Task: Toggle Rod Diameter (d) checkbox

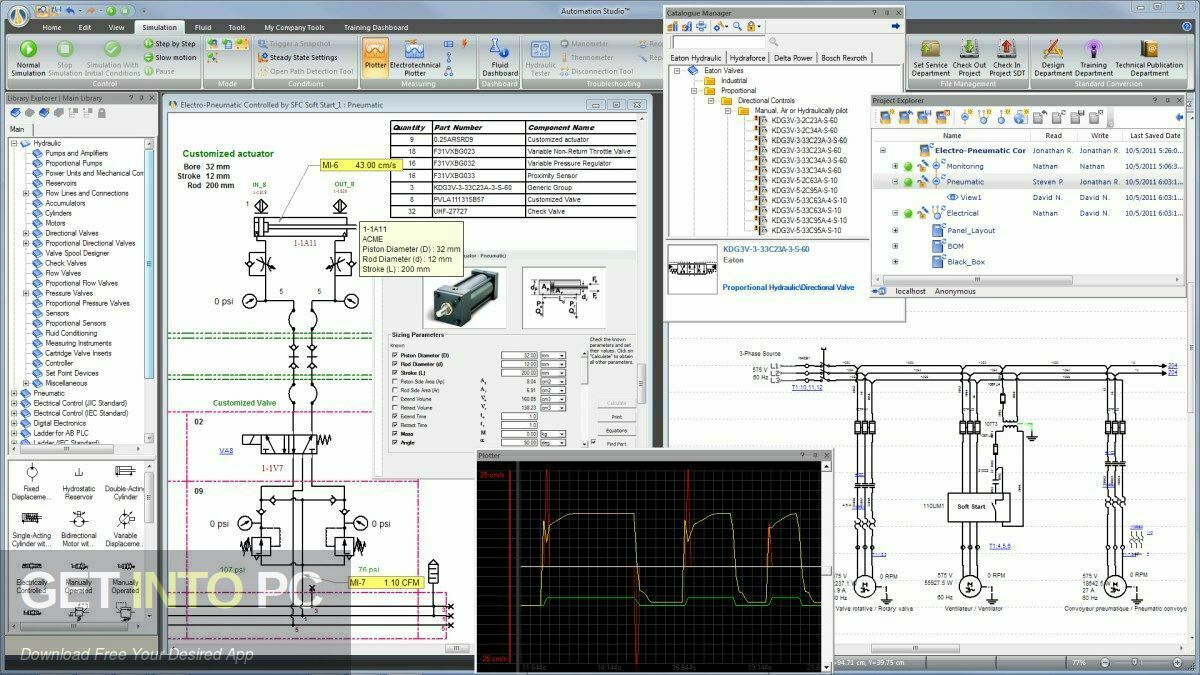Action: (x=395, y=364)
